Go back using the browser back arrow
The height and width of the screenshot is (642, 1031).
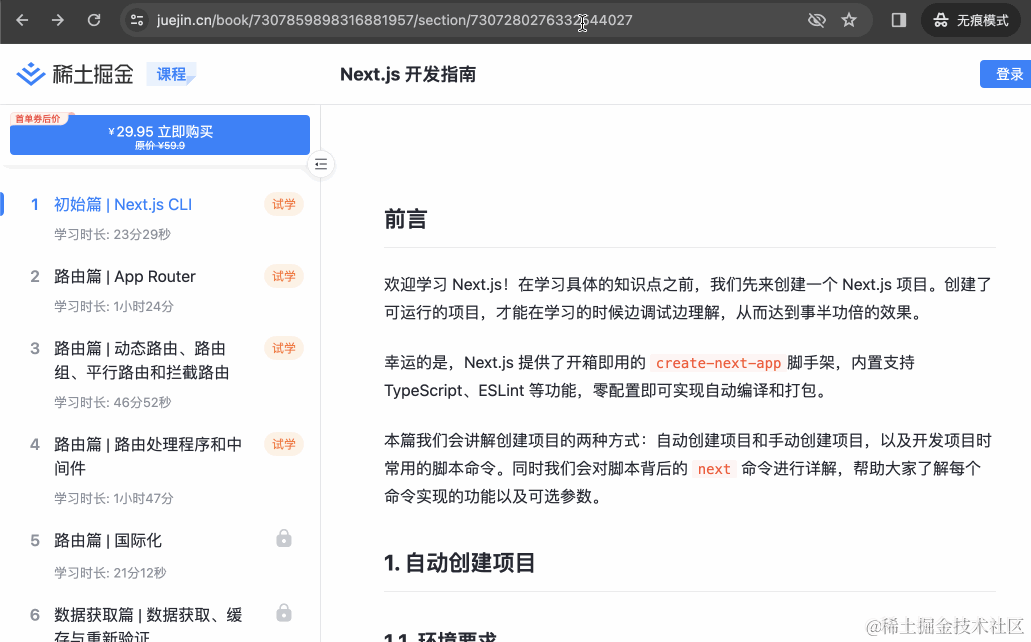point(22,20)
